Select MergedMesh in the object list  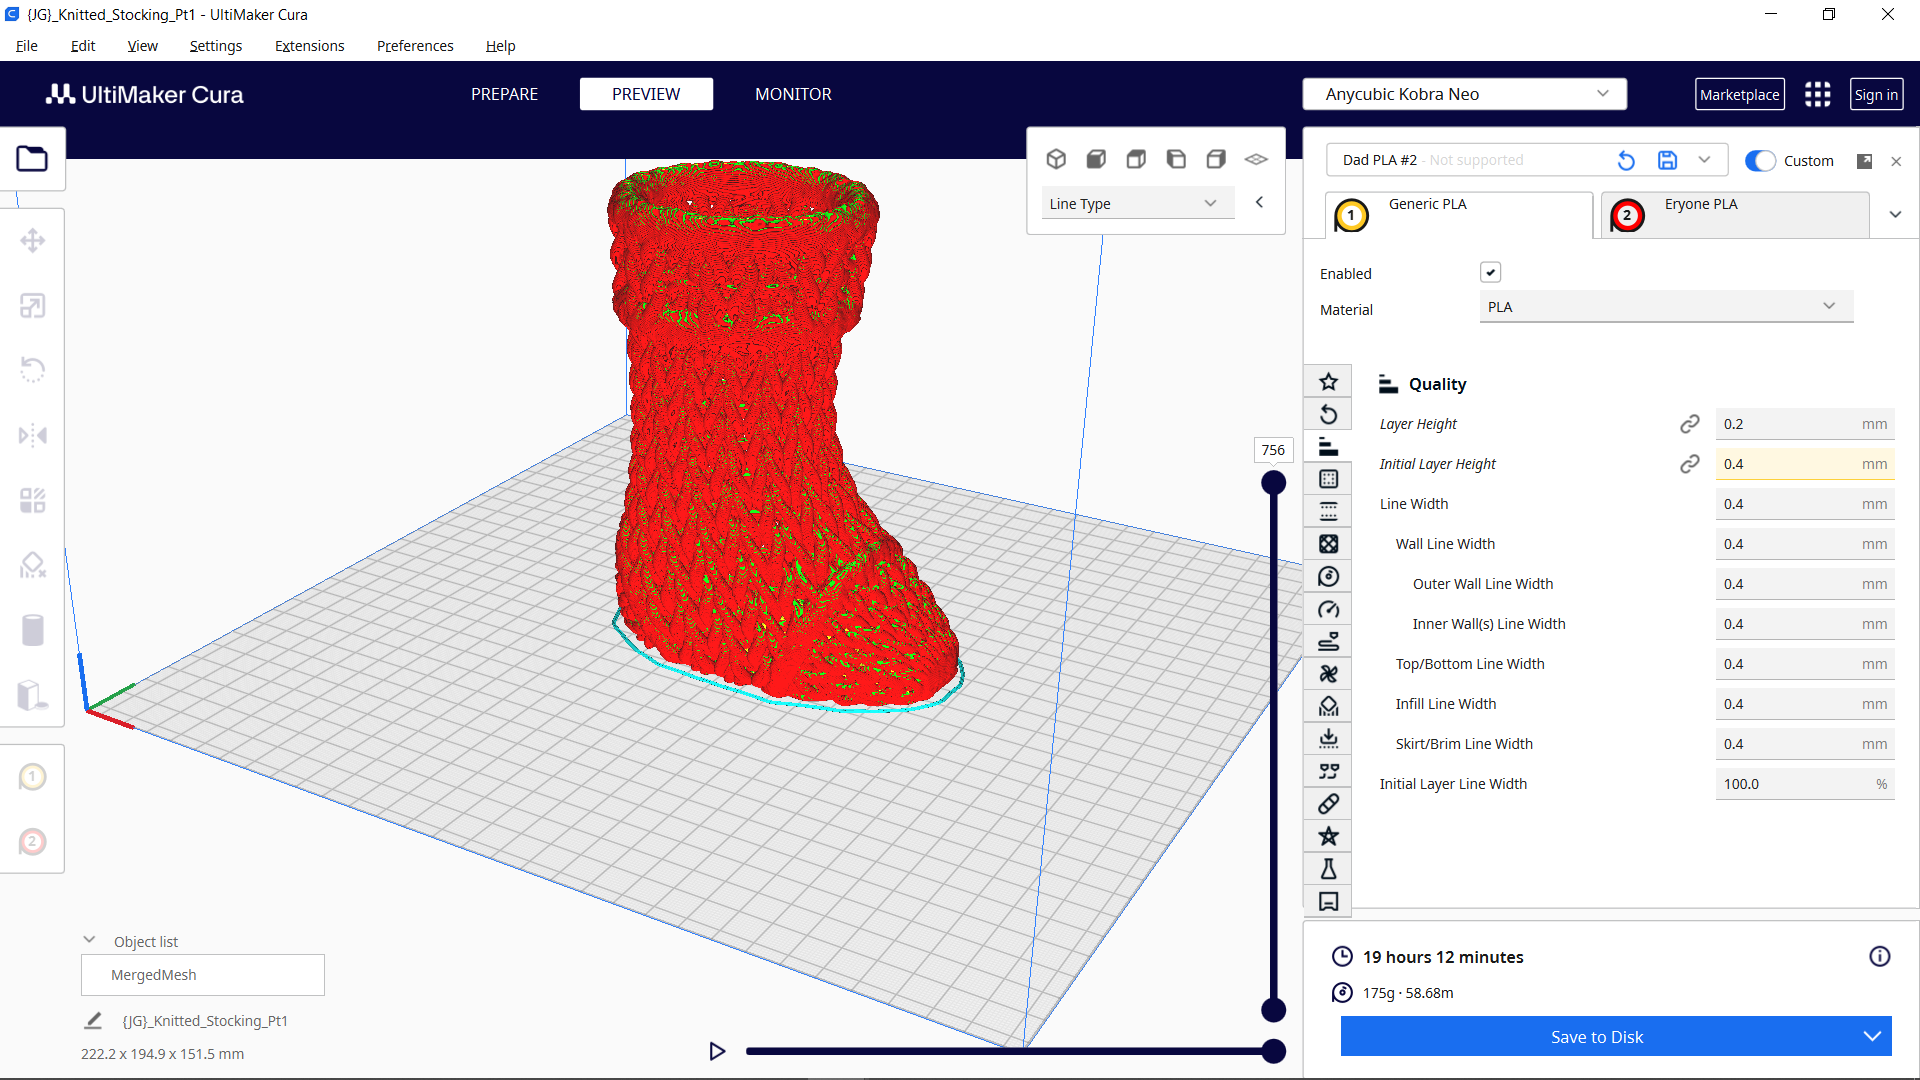click(x=202, y=974)
